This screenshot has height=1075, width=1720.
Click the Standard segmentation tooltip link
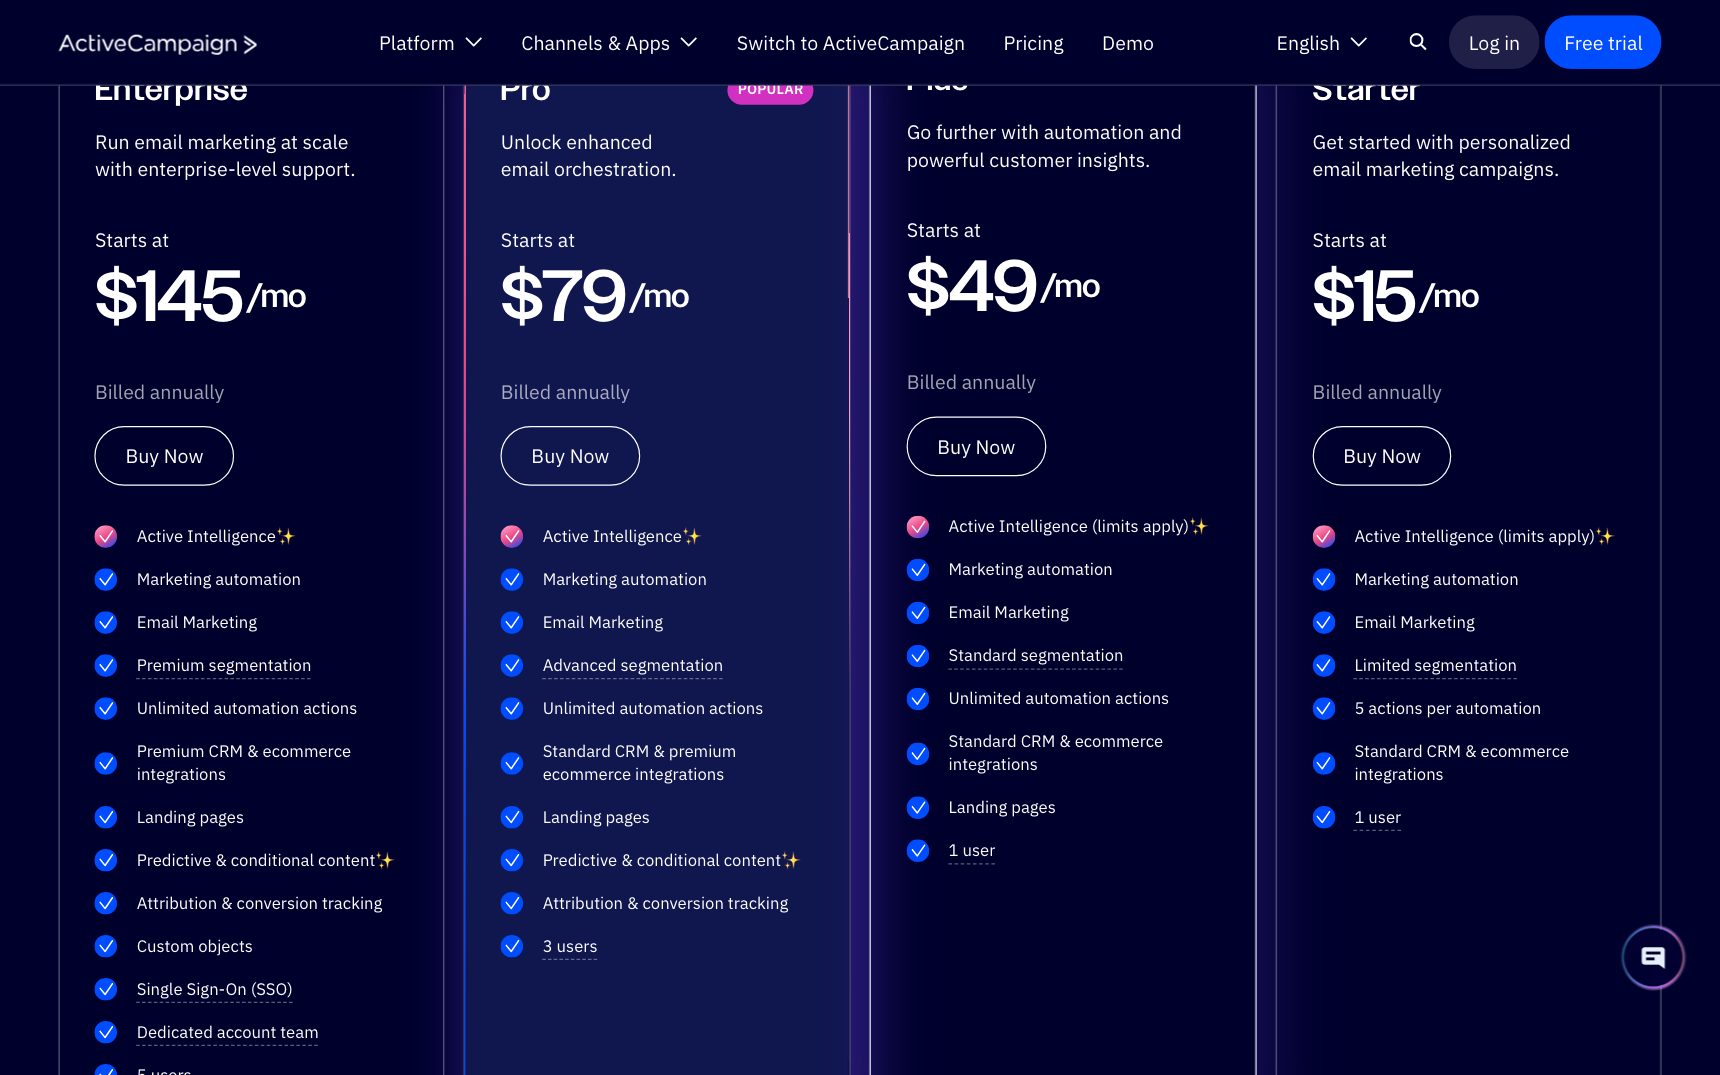pyautogui.click(x=1035, y=655)
